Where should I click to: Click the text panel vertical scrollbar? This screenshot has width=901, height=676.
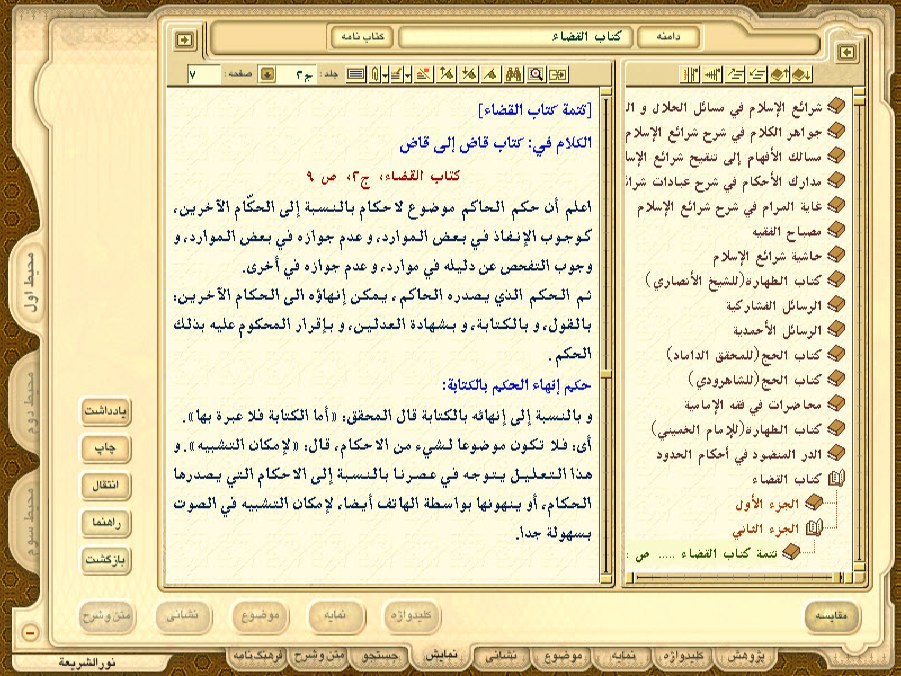605,336
